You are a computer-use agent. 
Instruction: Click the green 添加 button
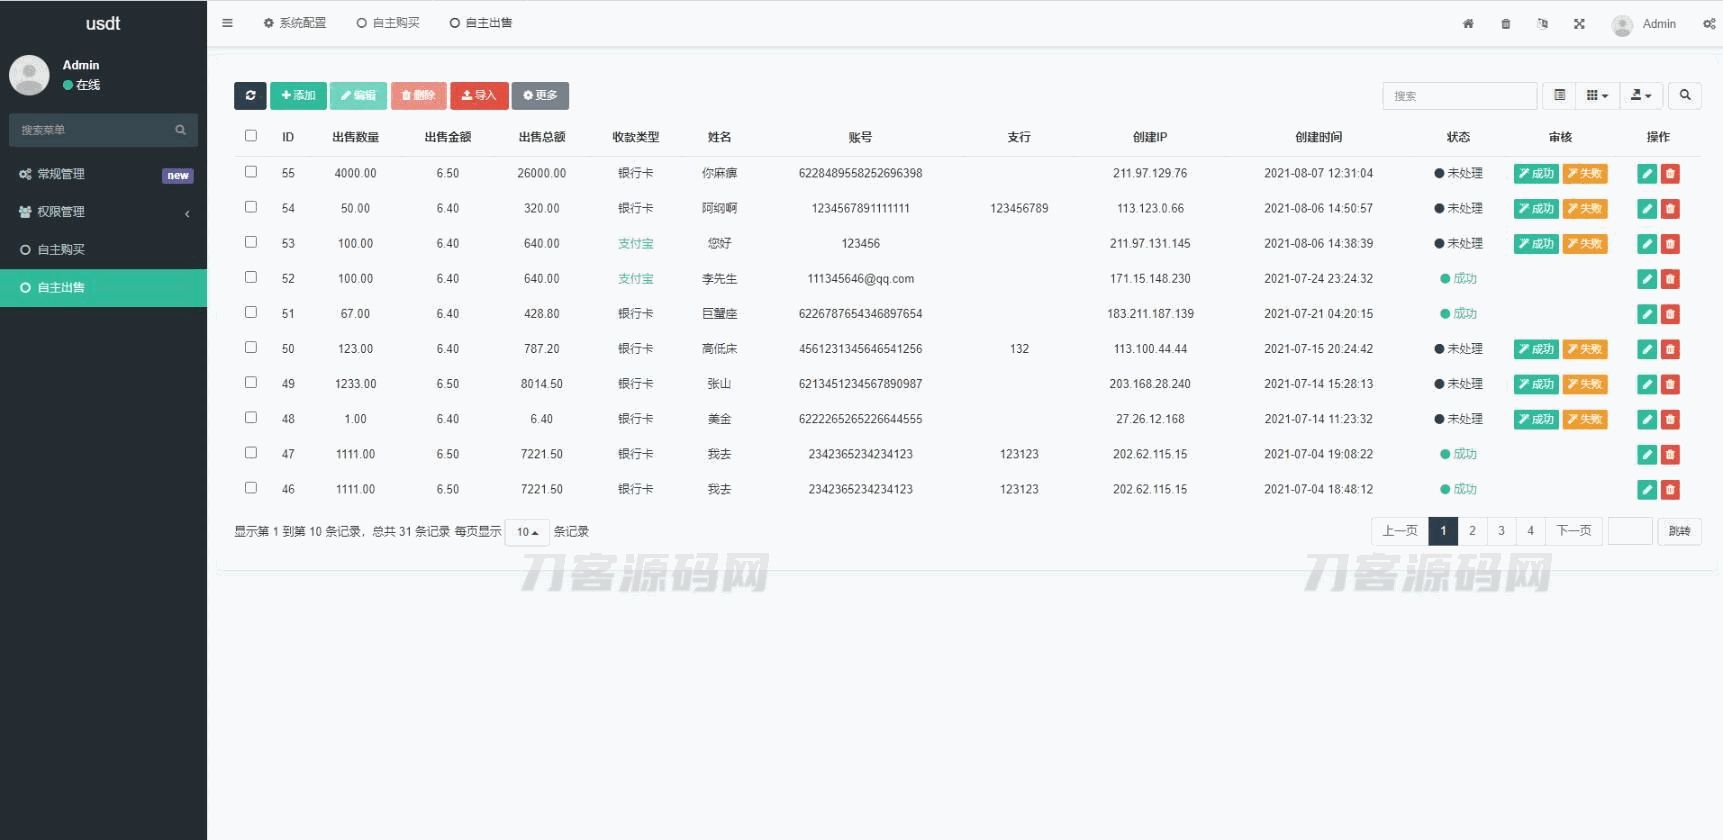298,96
